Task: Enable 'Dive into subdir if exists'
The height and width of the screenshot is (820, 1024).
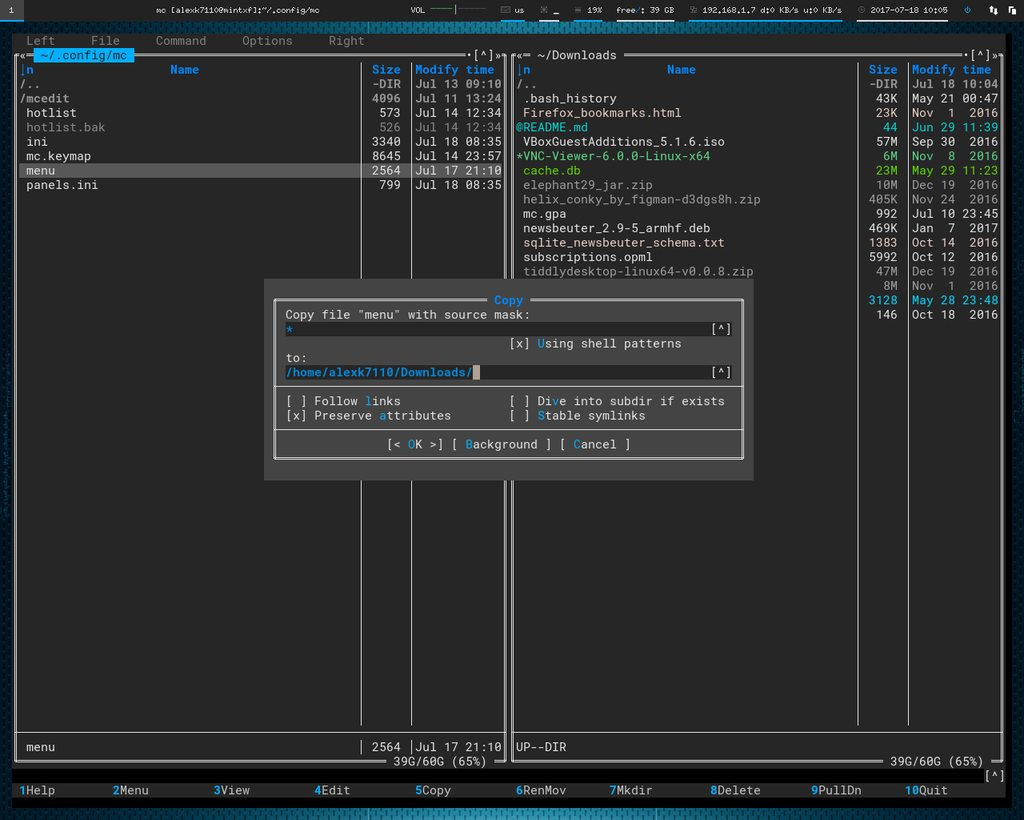Action: coord(519,401)
